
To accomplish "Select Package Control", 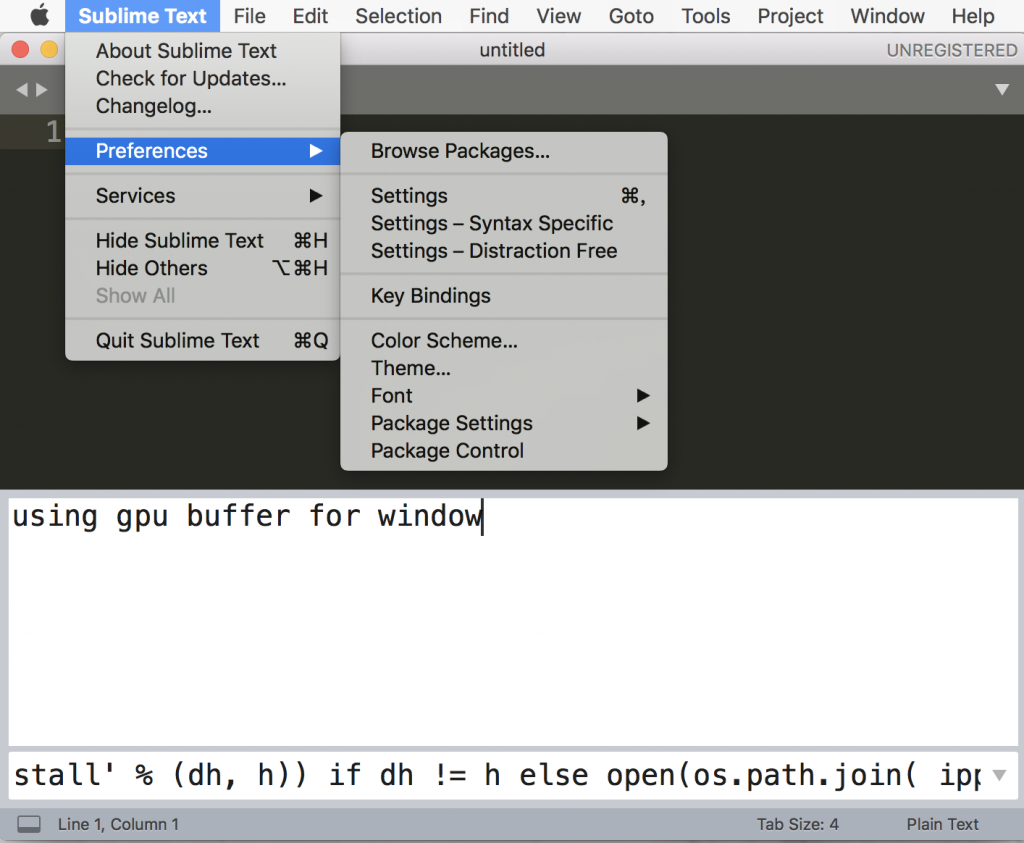I will (504, 451).
